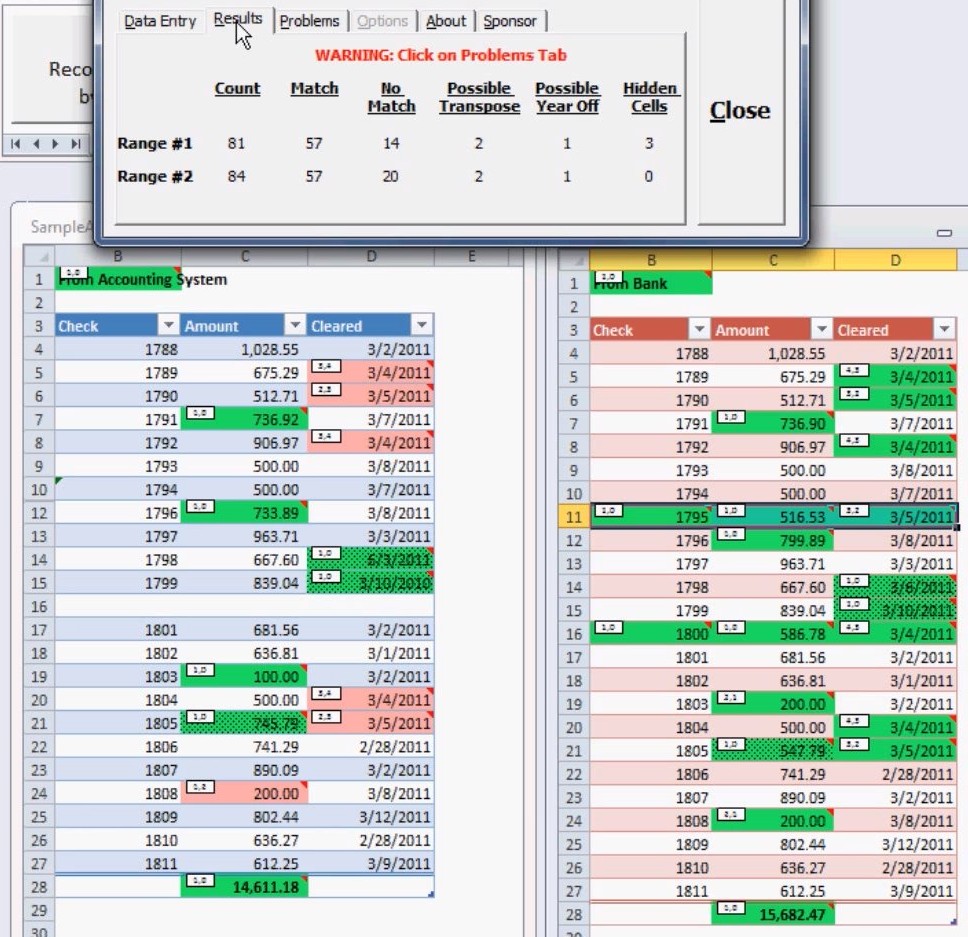
Task: Open the Sponsor tab
Action: pyautogui.click(x=510, y=21)
